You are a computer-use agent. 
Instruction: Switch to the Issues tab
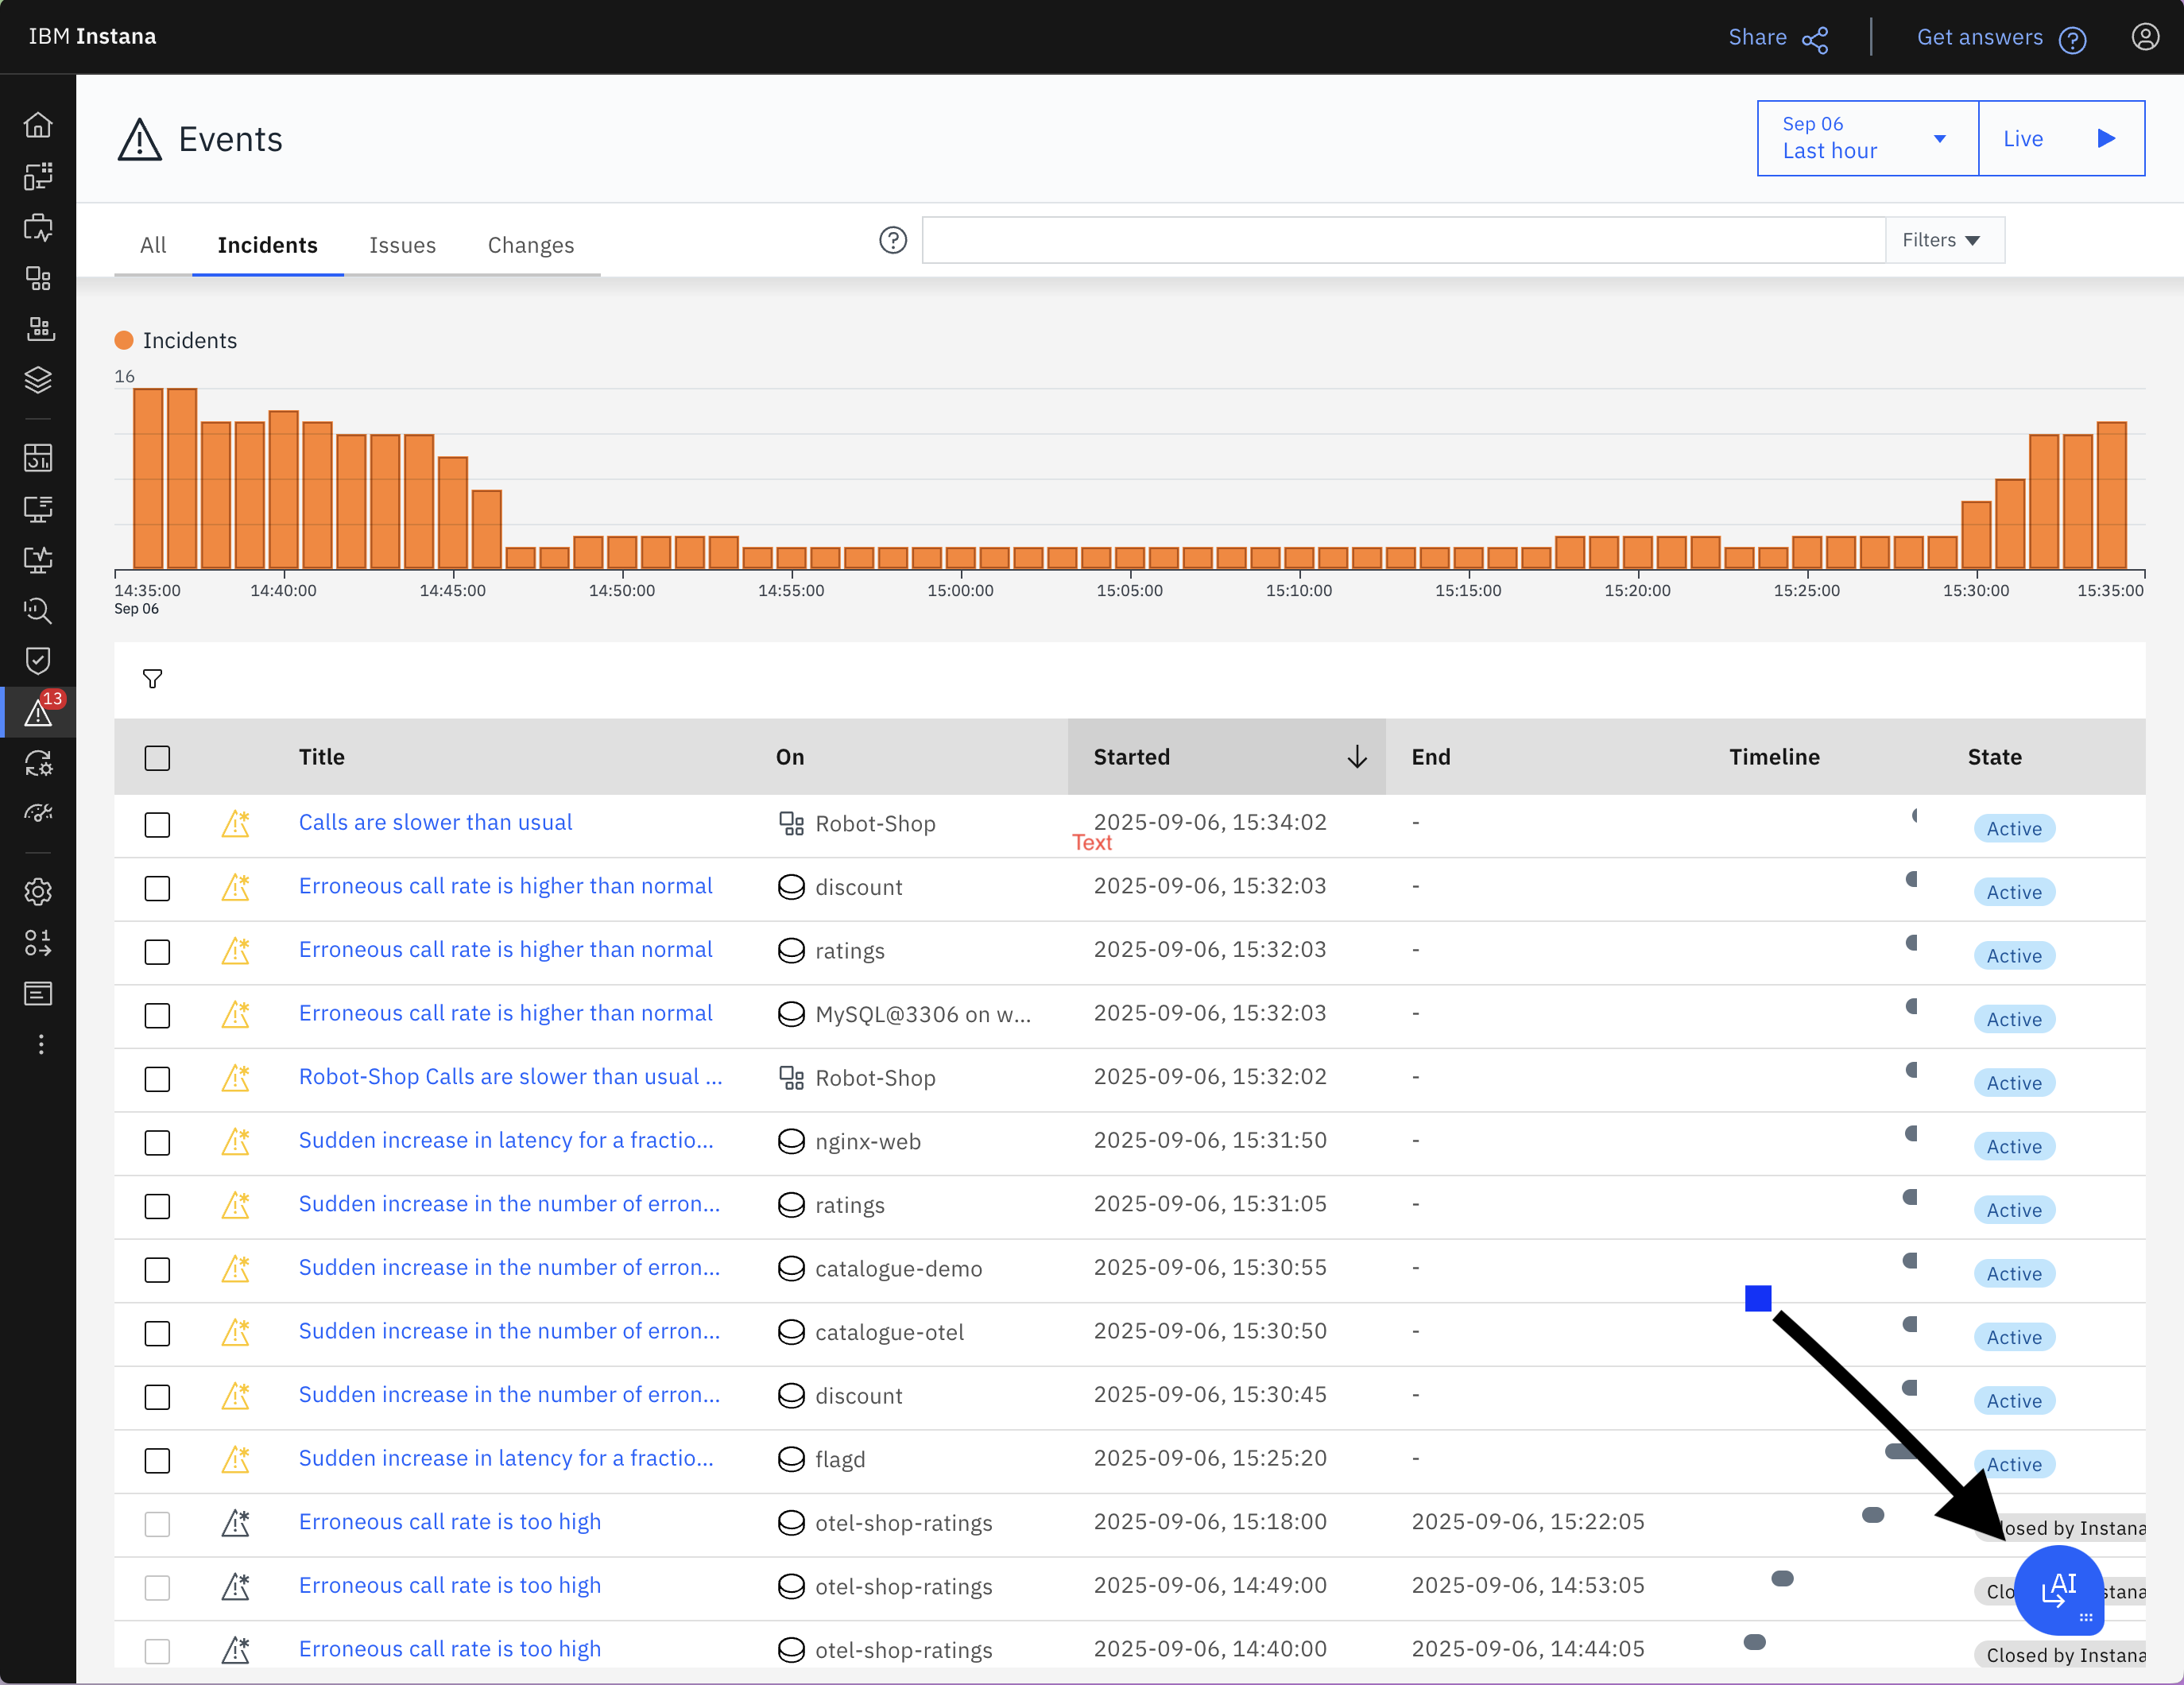[402, 245]
